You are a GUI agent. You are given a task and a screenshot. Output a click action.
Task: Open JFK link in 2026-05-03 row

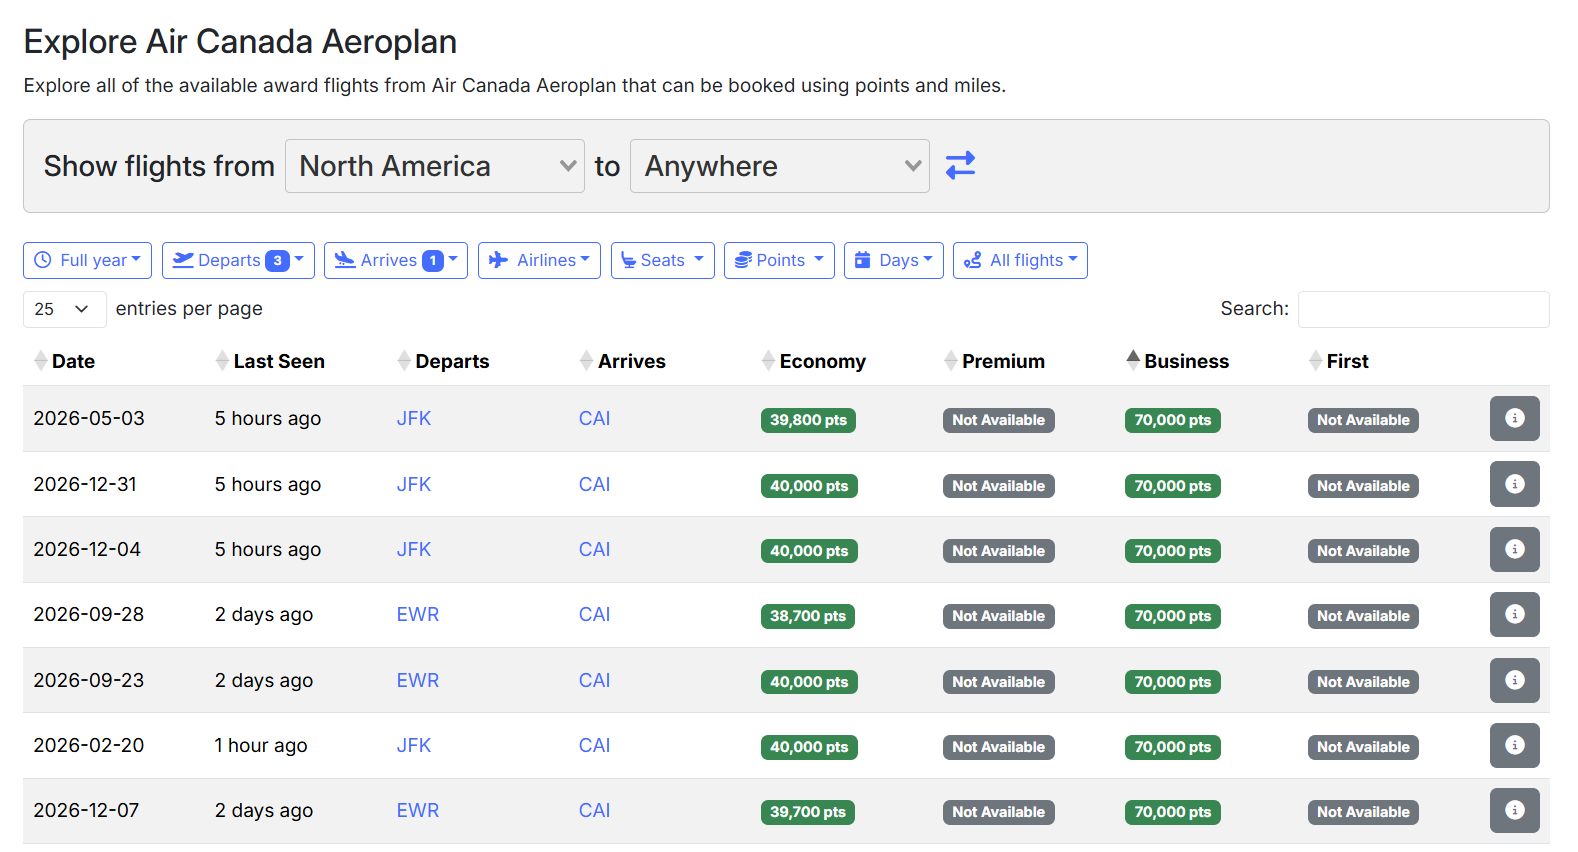point(414,418)
